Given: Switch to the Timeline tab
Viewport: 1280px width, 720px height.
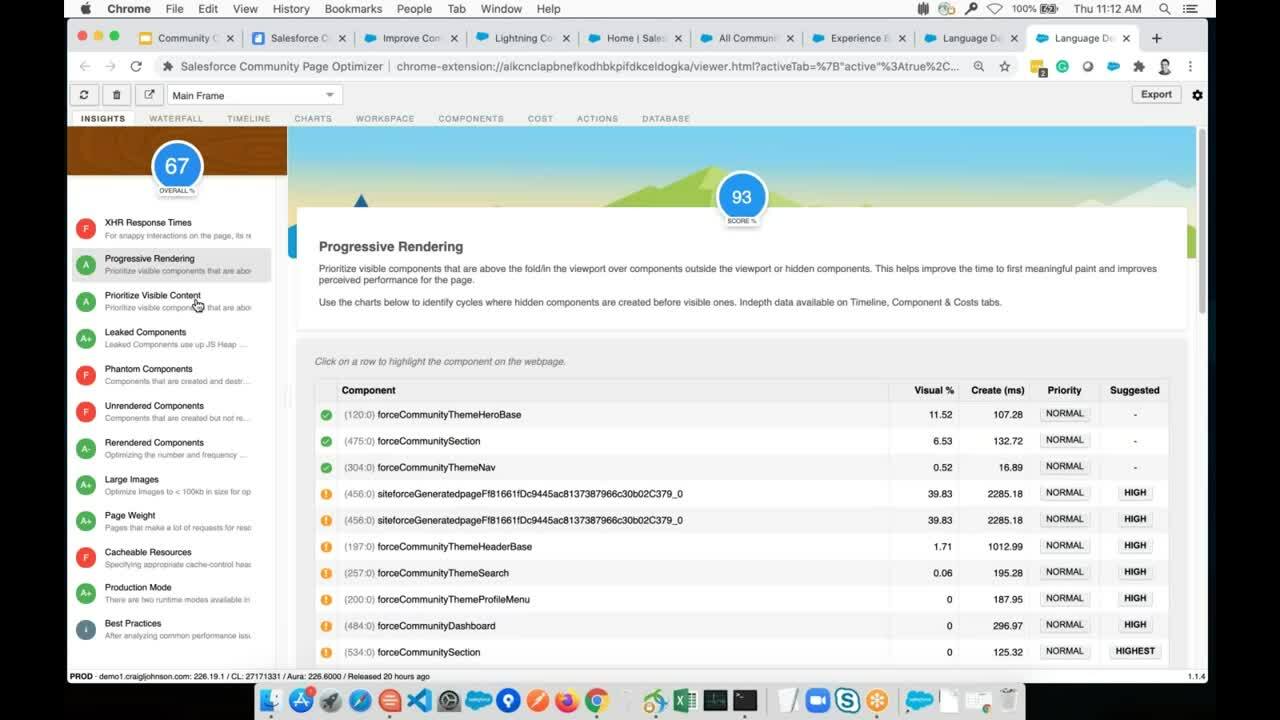Looking at the screenshot, I should tap(248, 118).
